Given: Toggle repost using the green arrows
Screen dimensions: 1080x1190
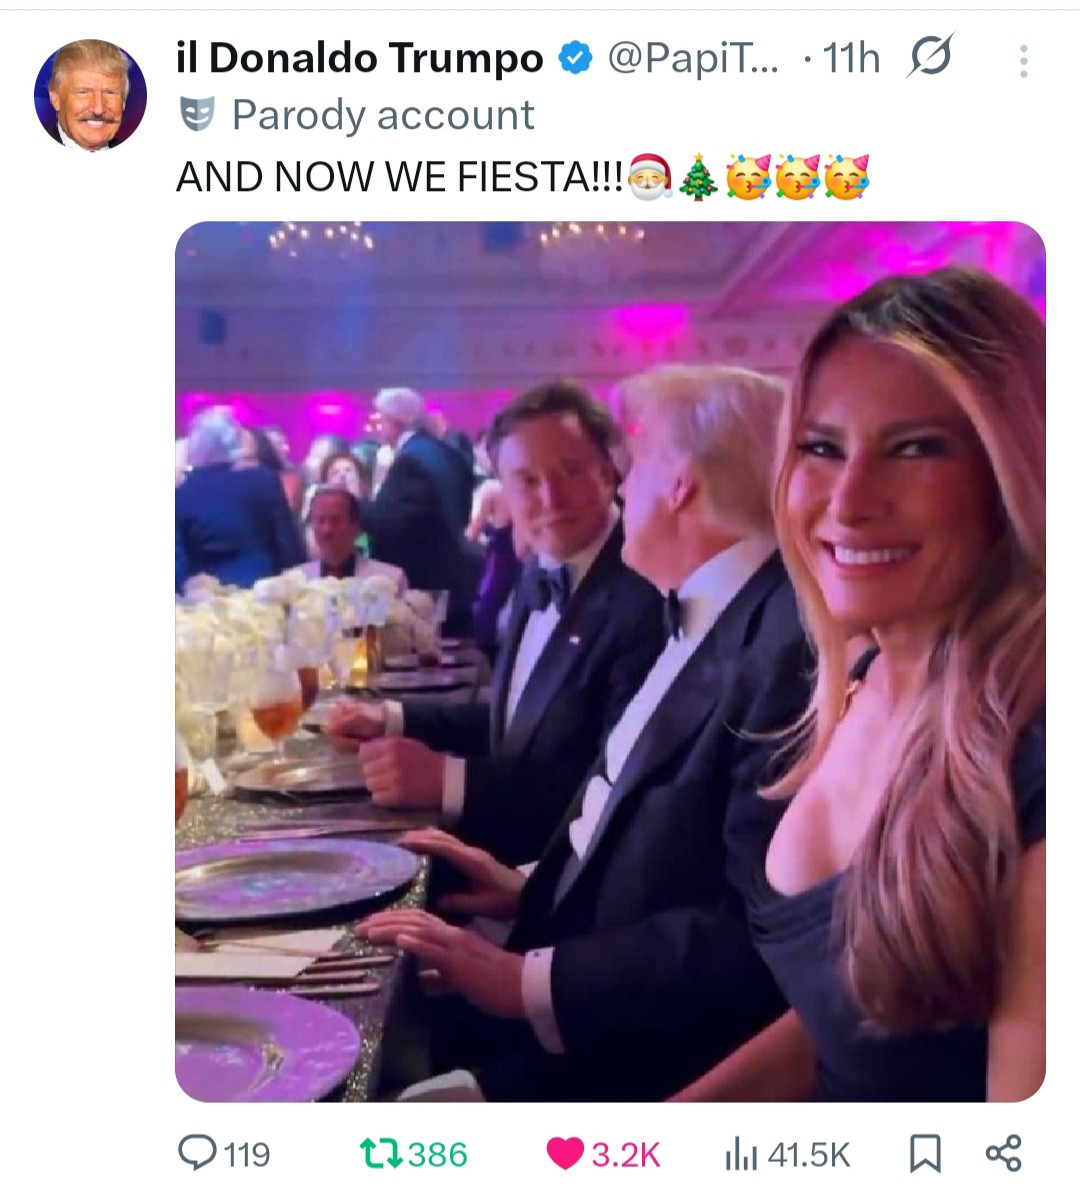Looking at the screenshot, I should pyautogui.click(x=380, y=1154).
